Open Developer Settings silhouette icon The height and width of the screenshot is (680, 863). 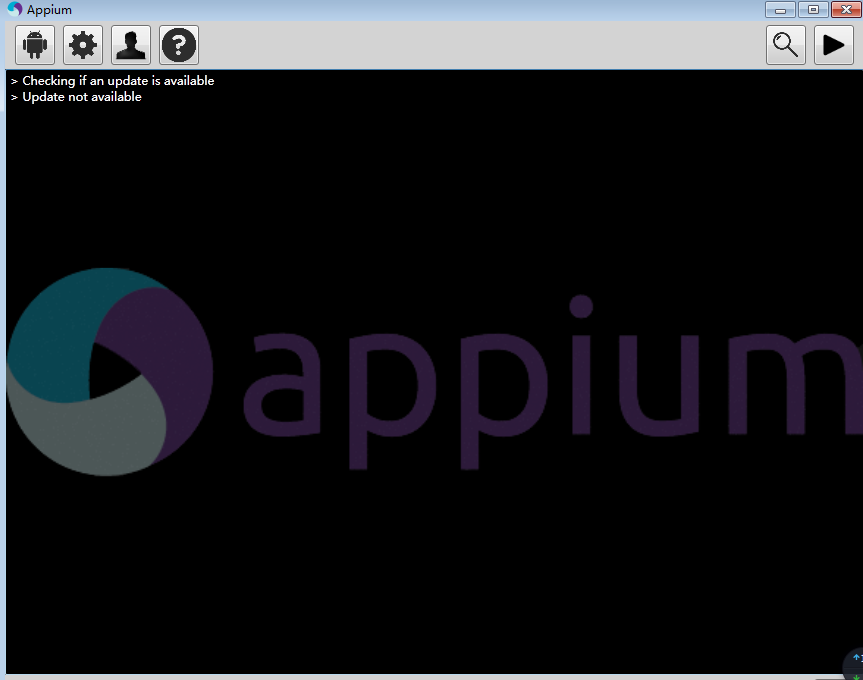tap(131, 45)
